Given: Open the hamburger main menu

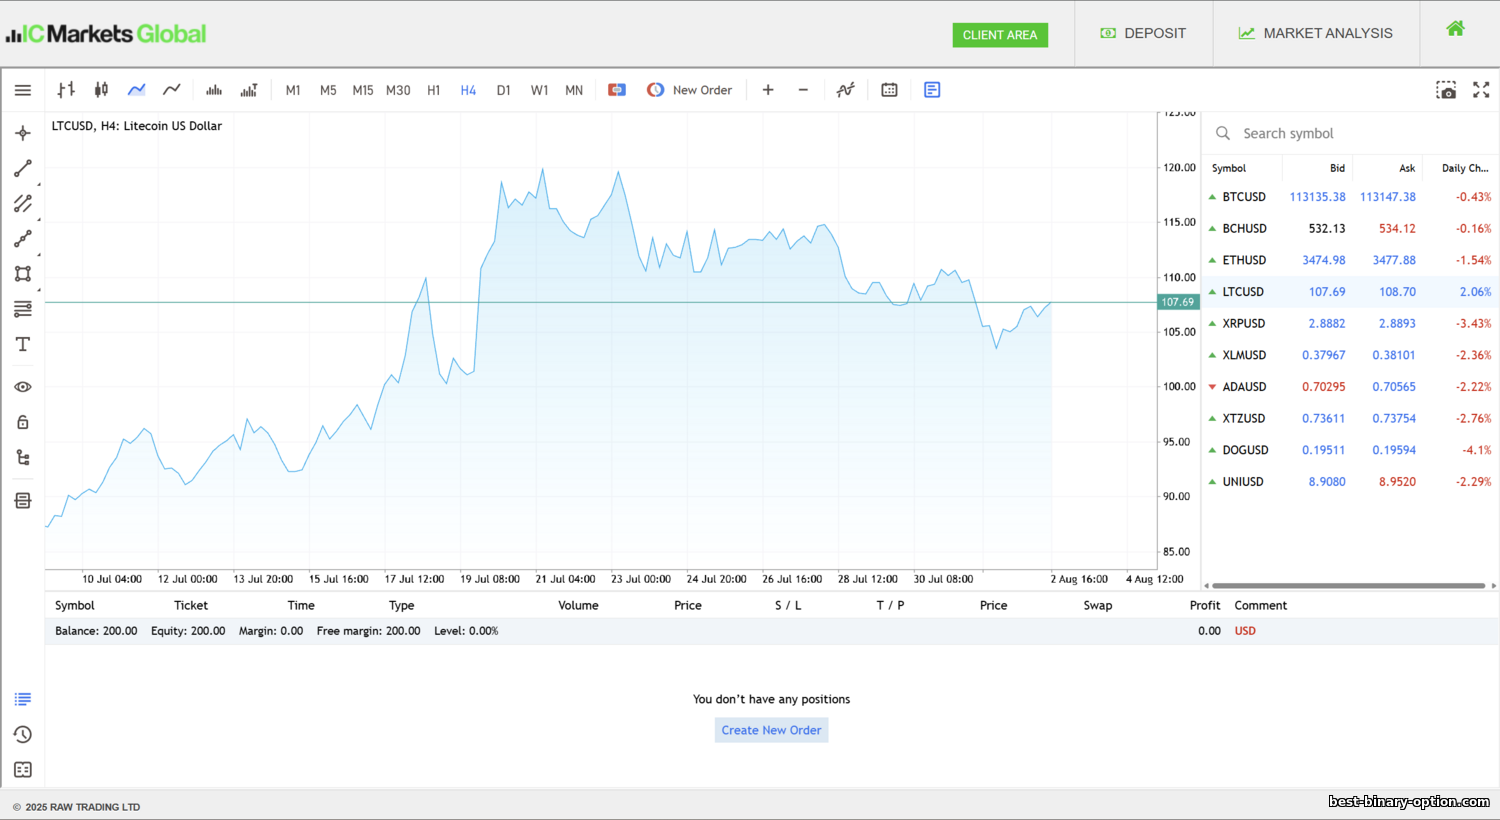Looking at the screenshot, I should 23,90.
